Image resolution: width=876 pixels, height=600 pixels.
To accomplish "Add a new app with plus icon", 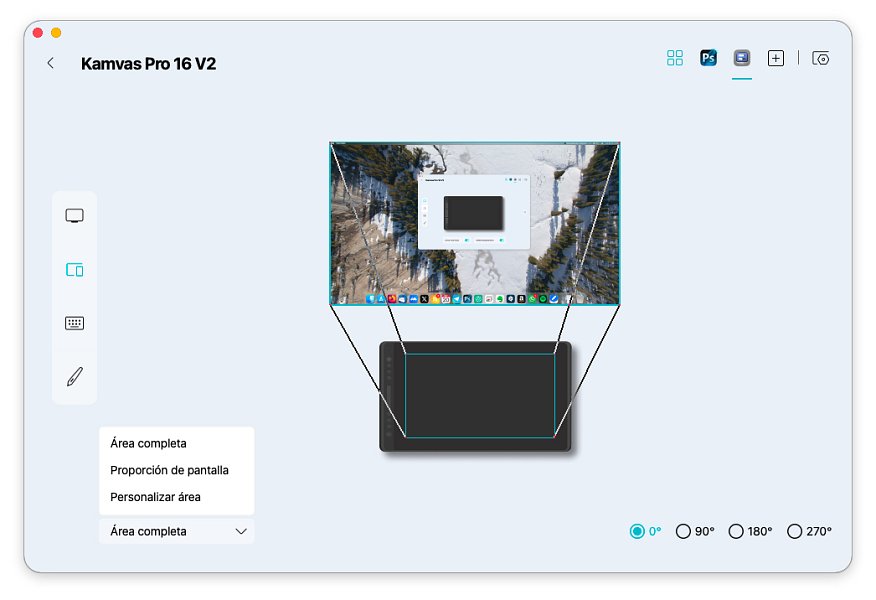I will [x=776, y=58].
